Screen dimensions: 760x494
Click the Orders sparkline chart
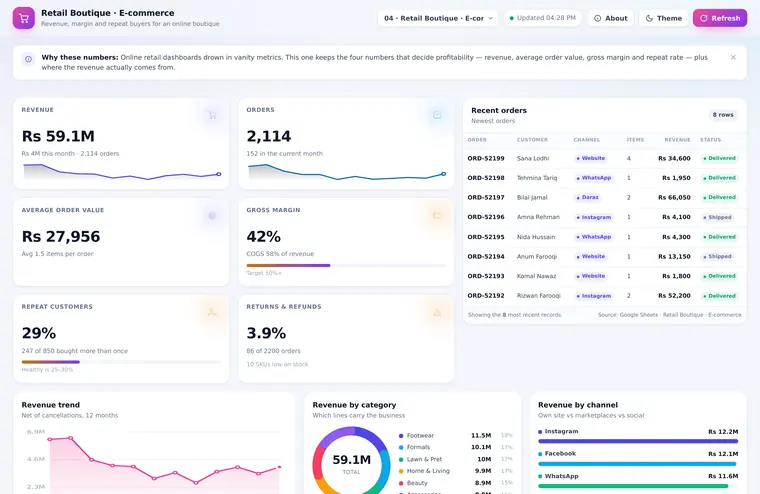346,172
